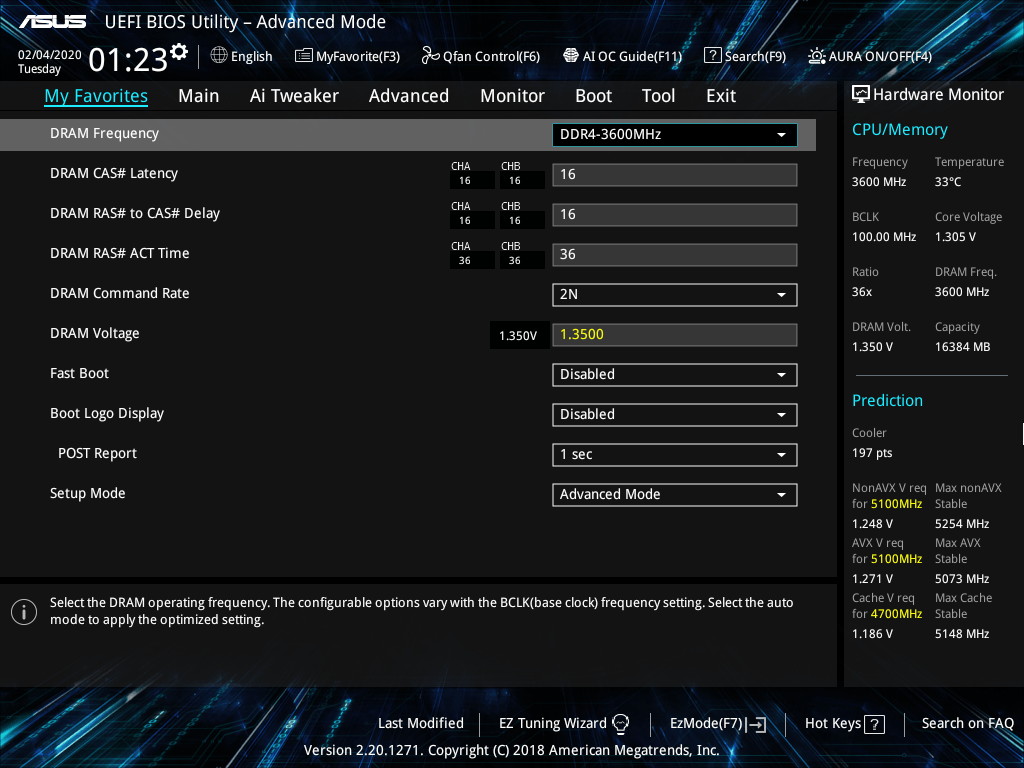Open the DRAM Command Rate dropdown
The width and height of the screenshot is (1024, 768).
pos(675,295)
